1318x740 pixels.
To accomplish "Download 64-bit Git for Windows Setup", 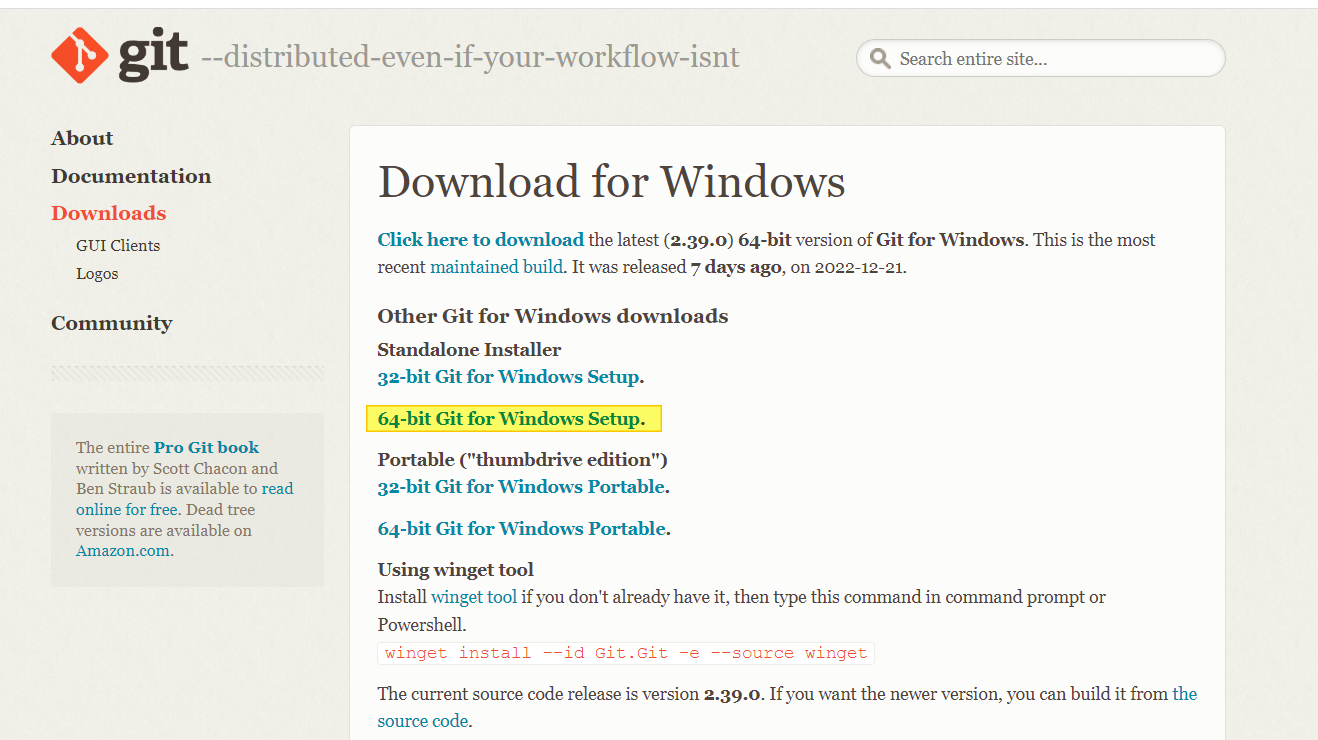I will [x=509, y=419].
